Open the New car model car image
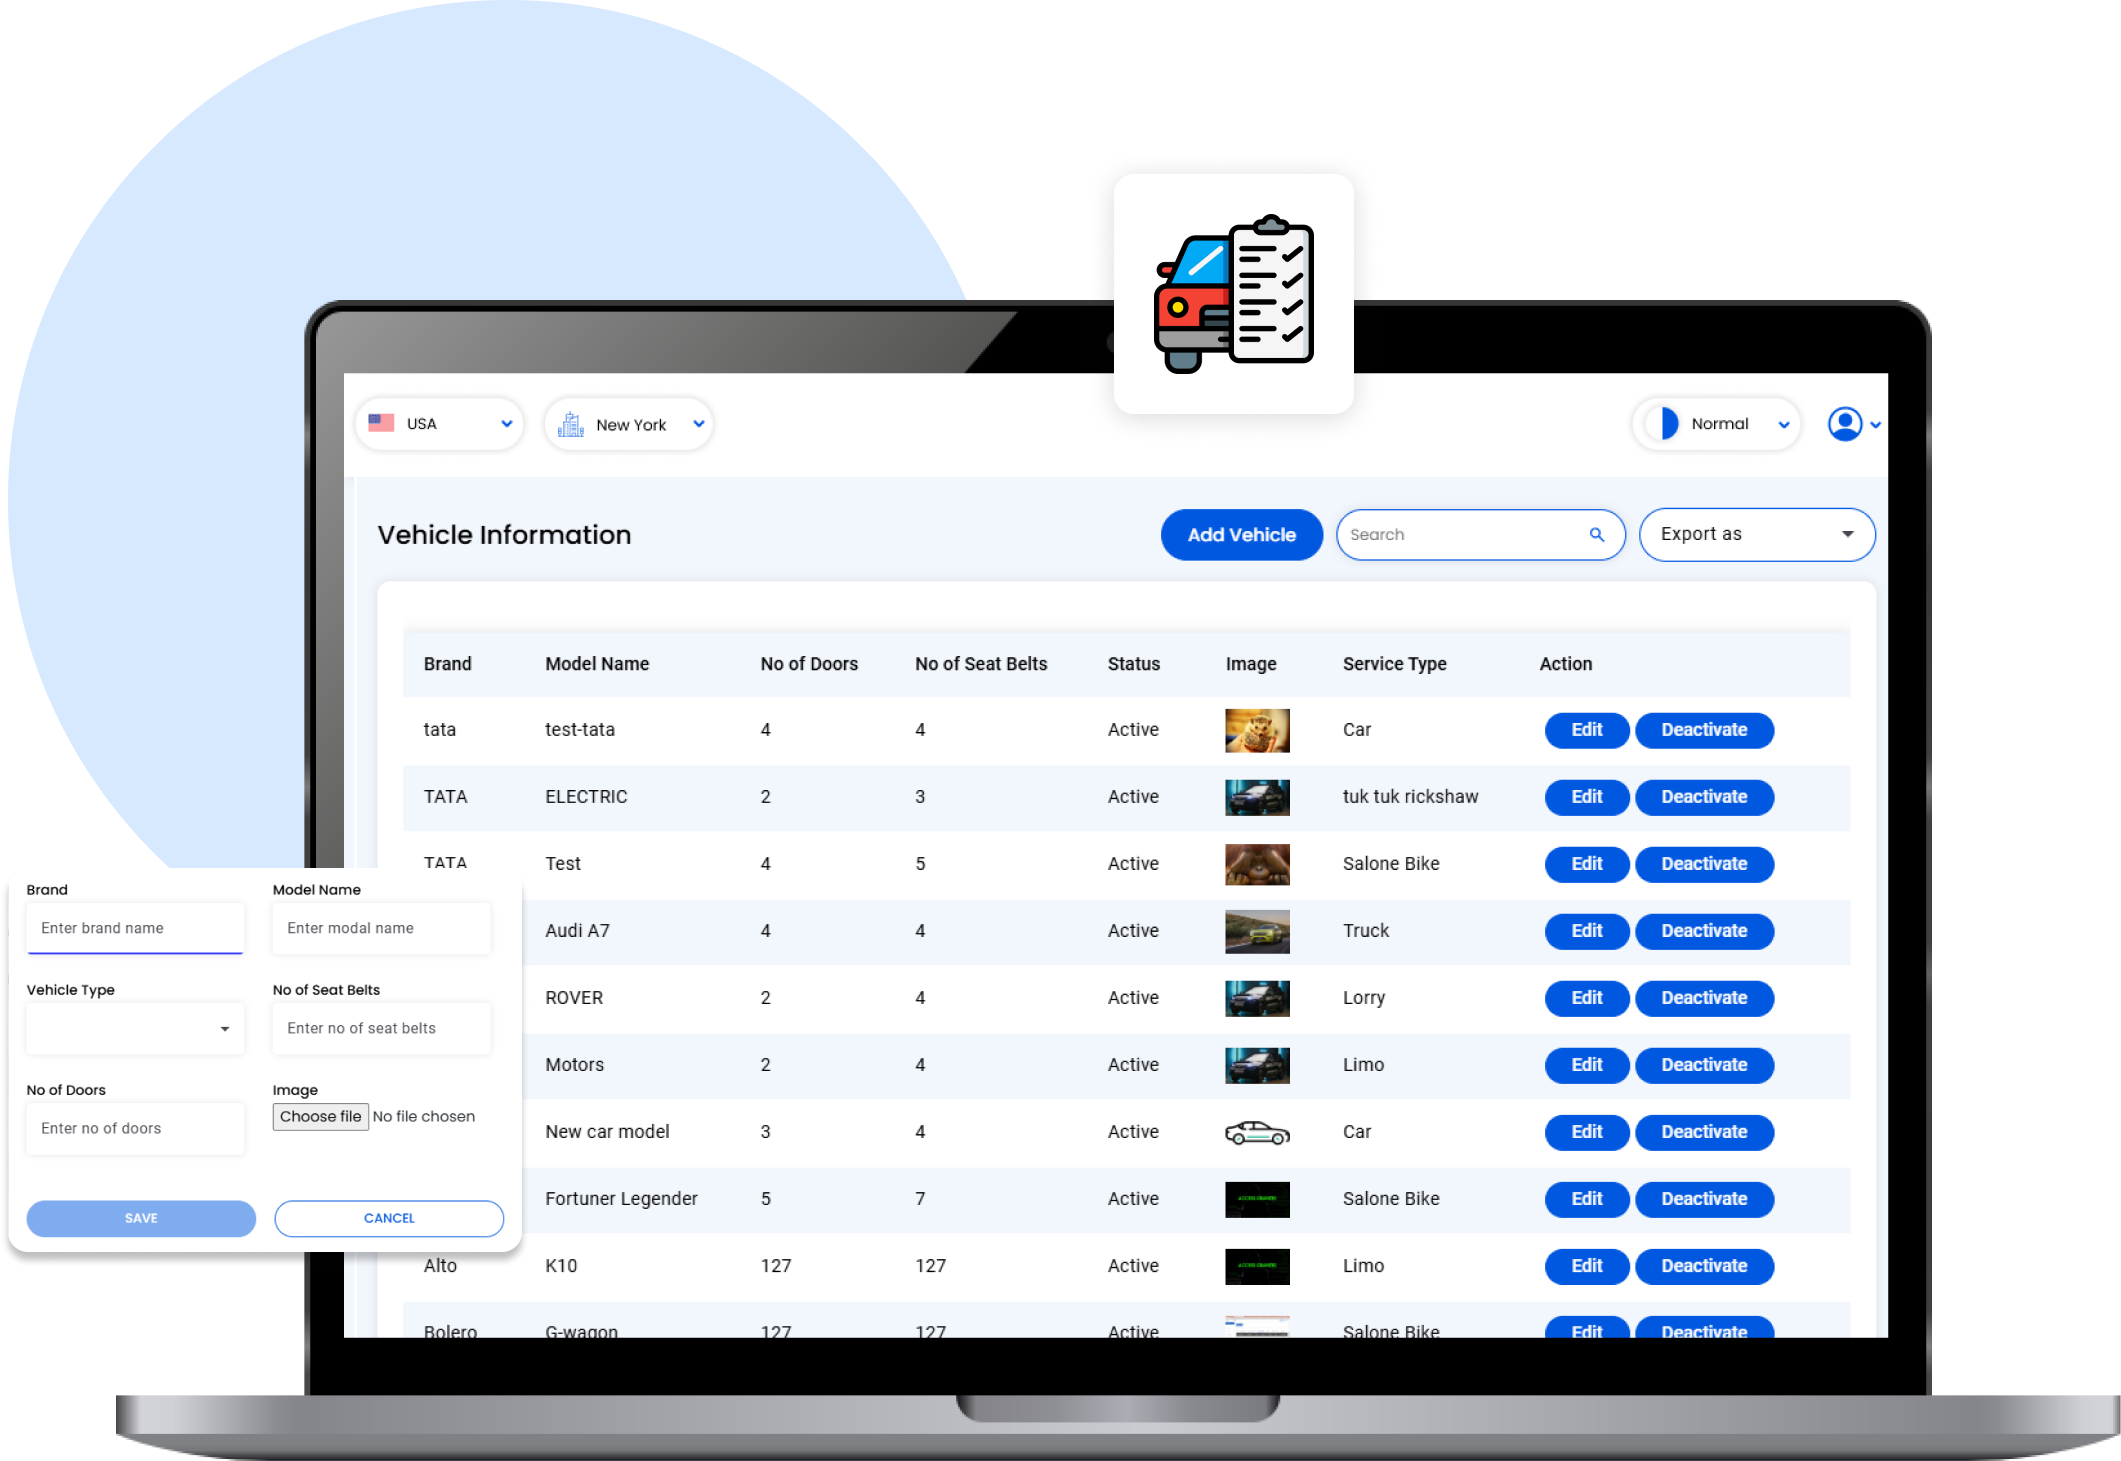 click(x=1257, y=1132)
